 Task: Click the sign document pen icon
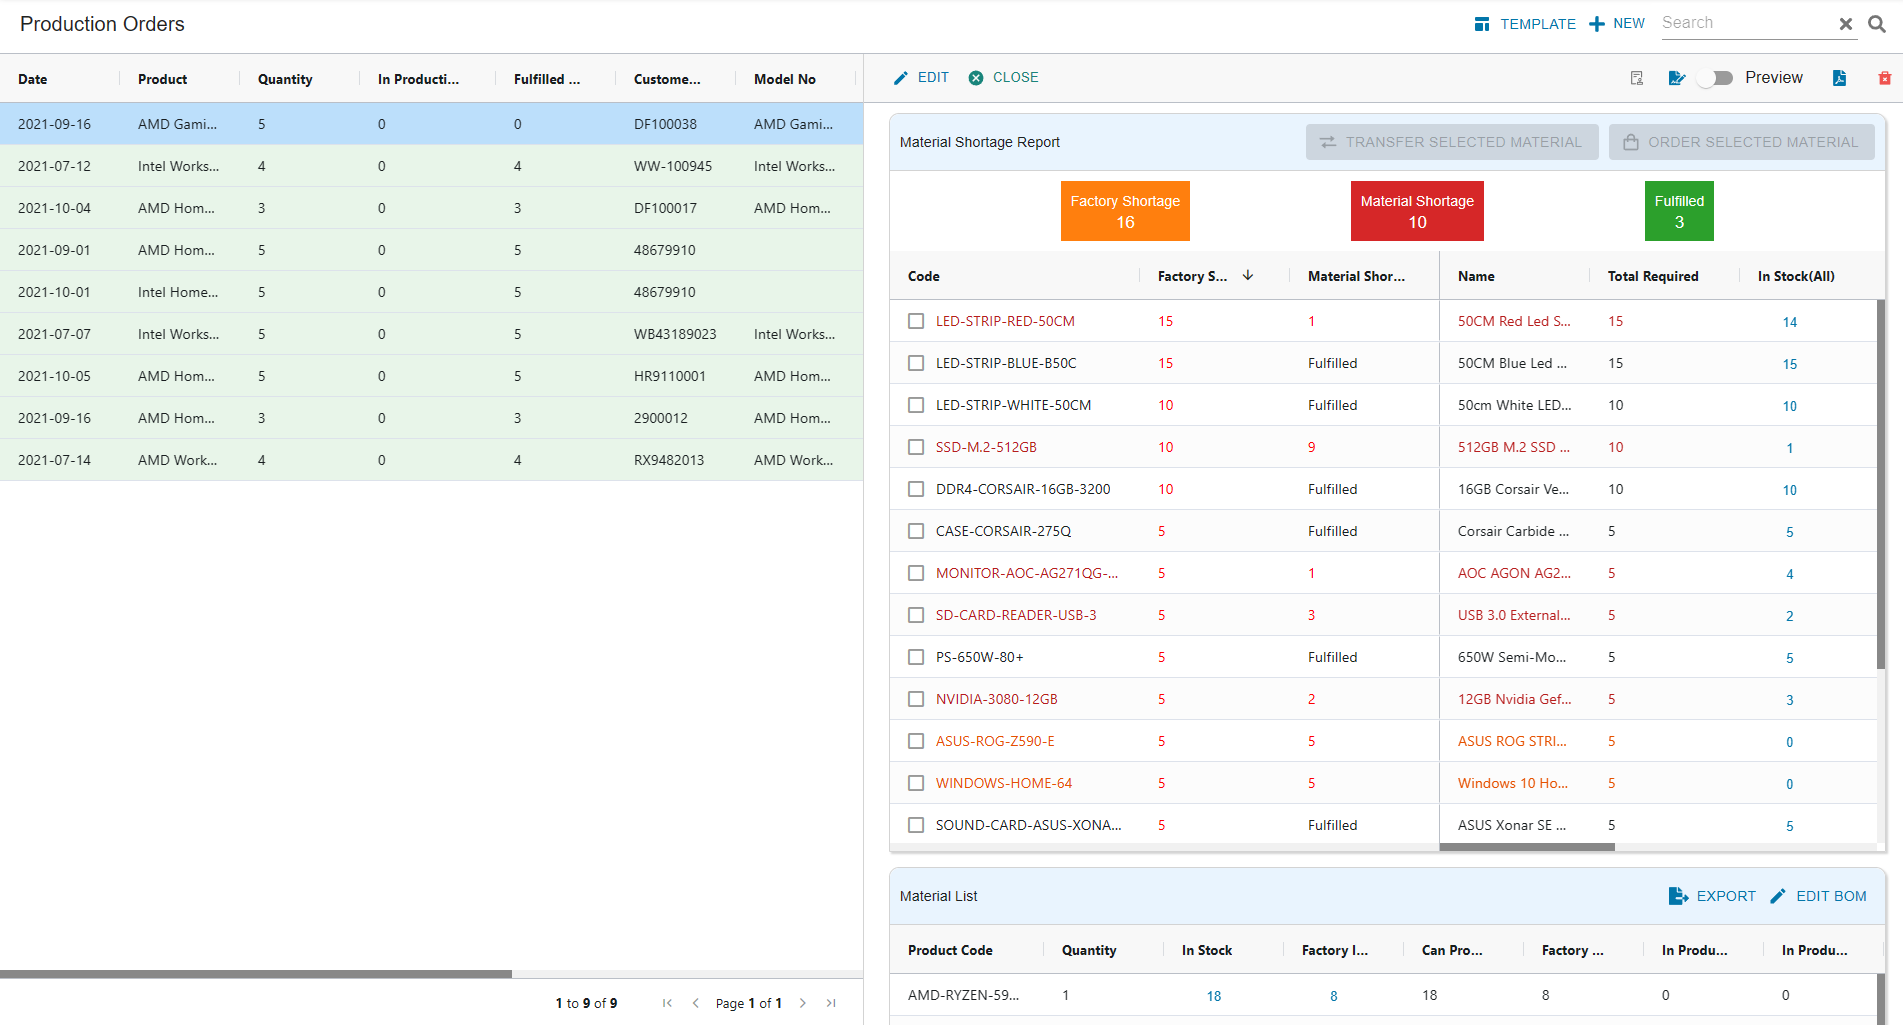[x=1677, y=78]
